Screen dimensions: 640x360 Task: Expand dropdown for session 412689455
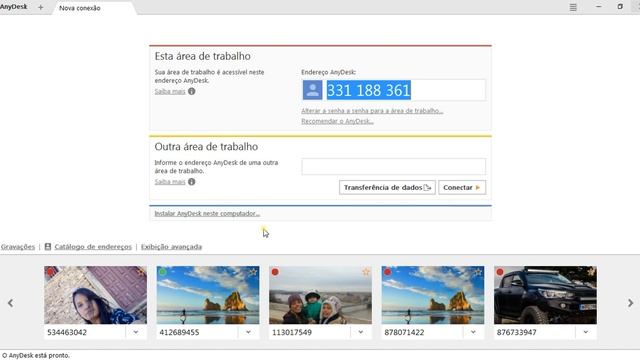[x=248, y=332]
